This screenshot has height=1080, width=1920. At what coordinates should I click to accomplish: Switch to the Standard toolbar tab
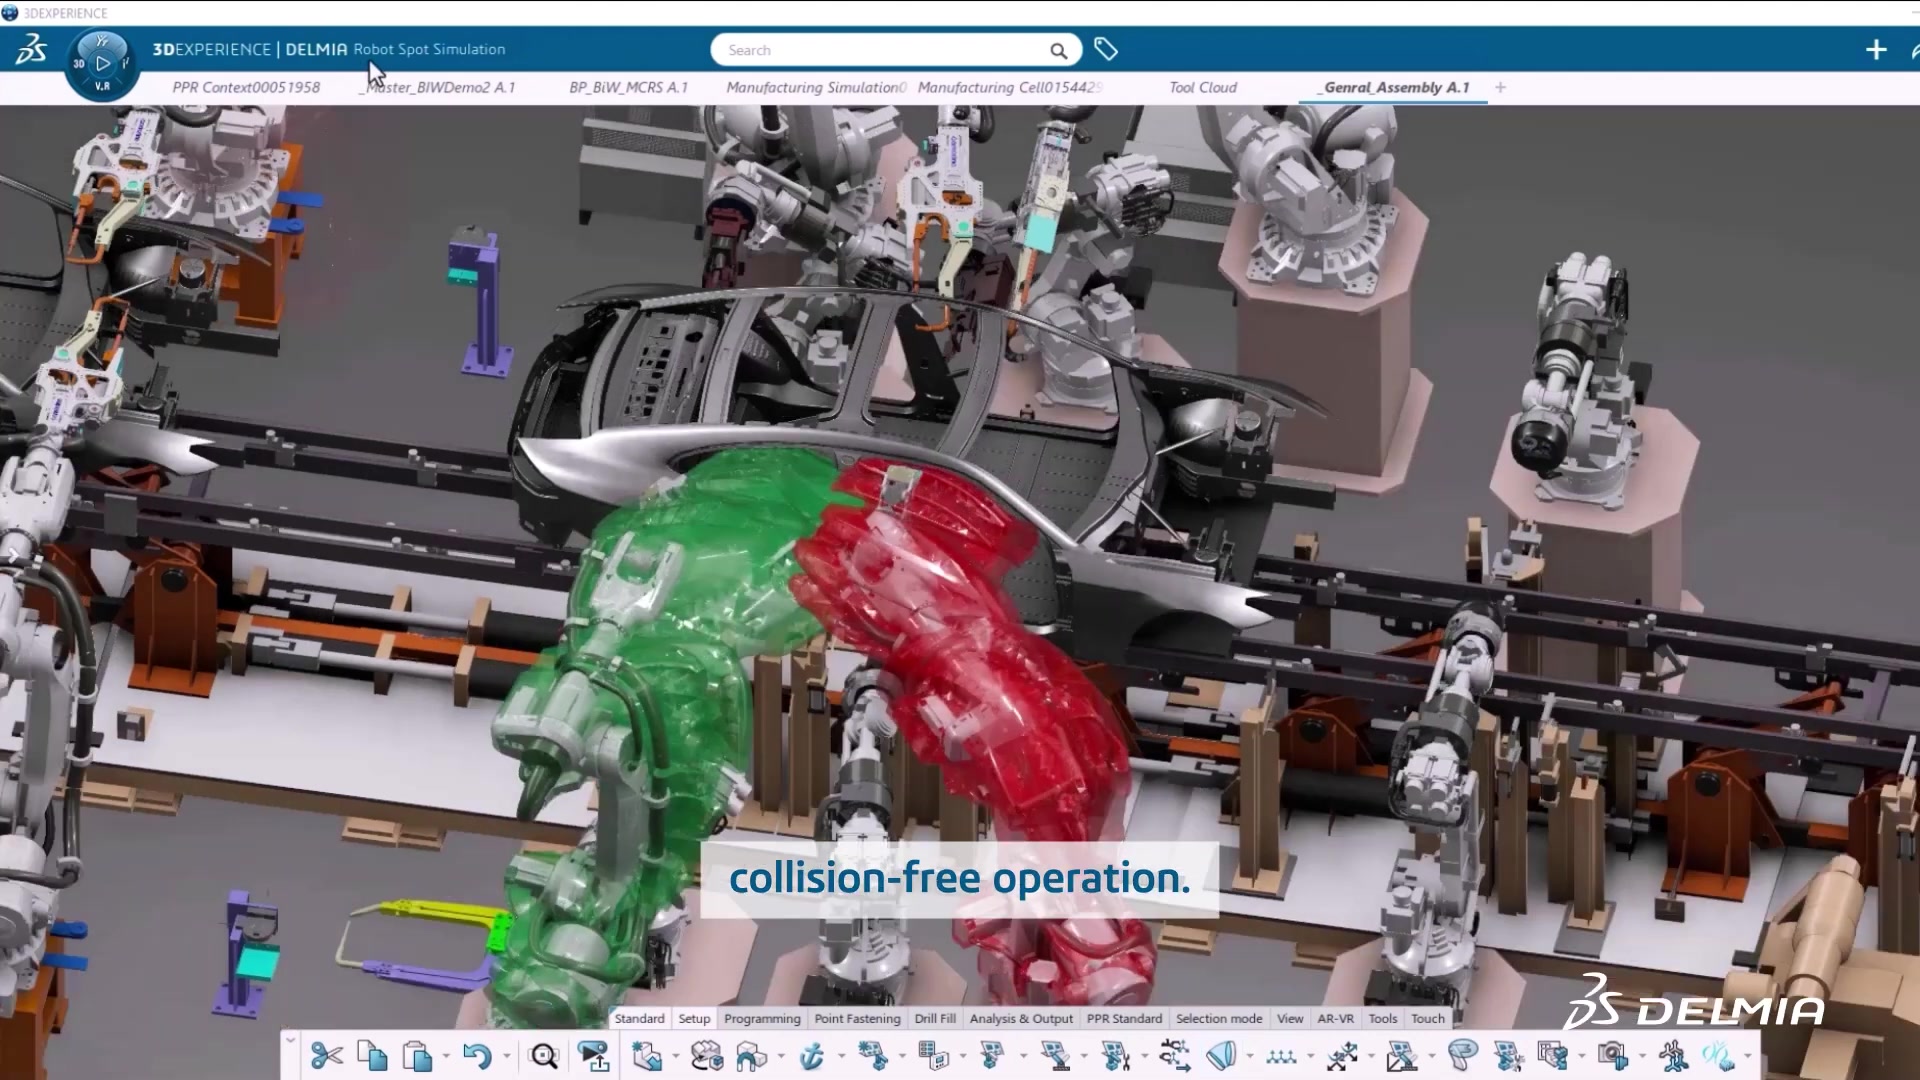tap(639, 1018)
